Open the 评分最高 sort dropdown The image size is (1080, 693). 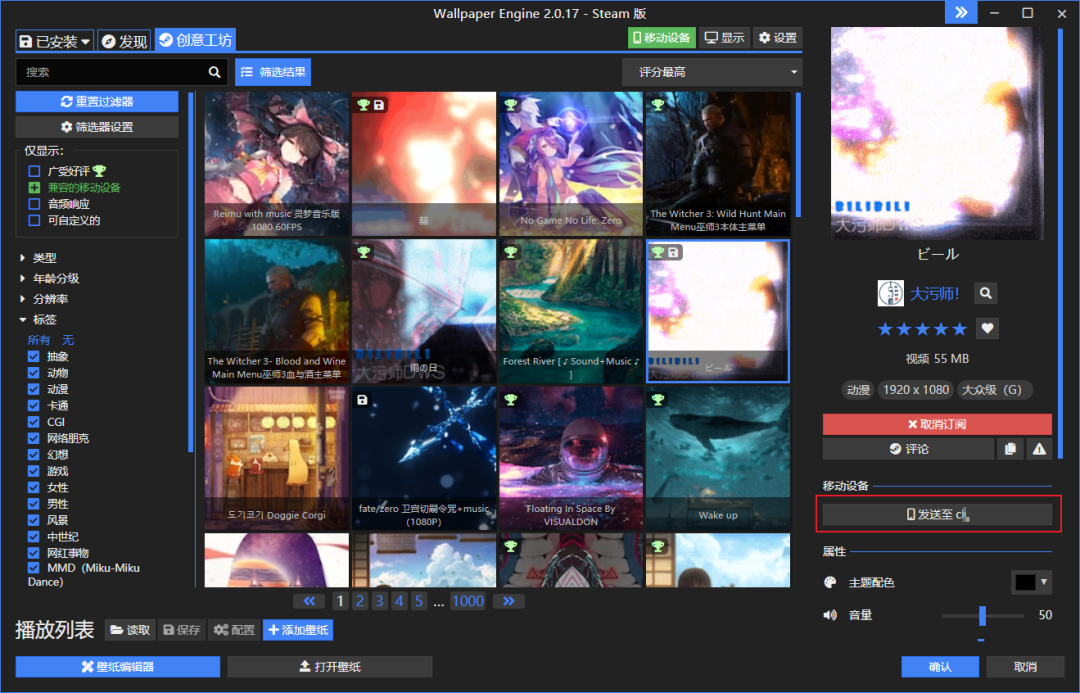[x=712, y=72]
